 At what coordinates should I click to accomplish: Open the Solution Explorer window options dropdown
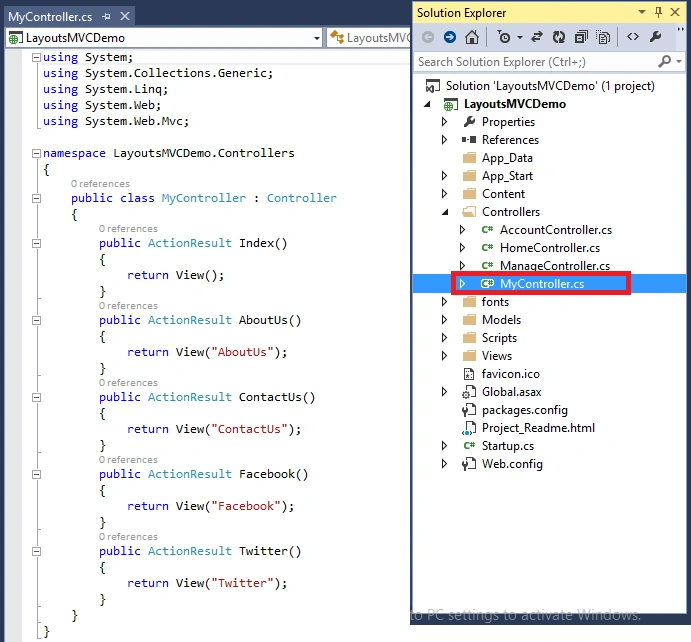tap(642, 12)
